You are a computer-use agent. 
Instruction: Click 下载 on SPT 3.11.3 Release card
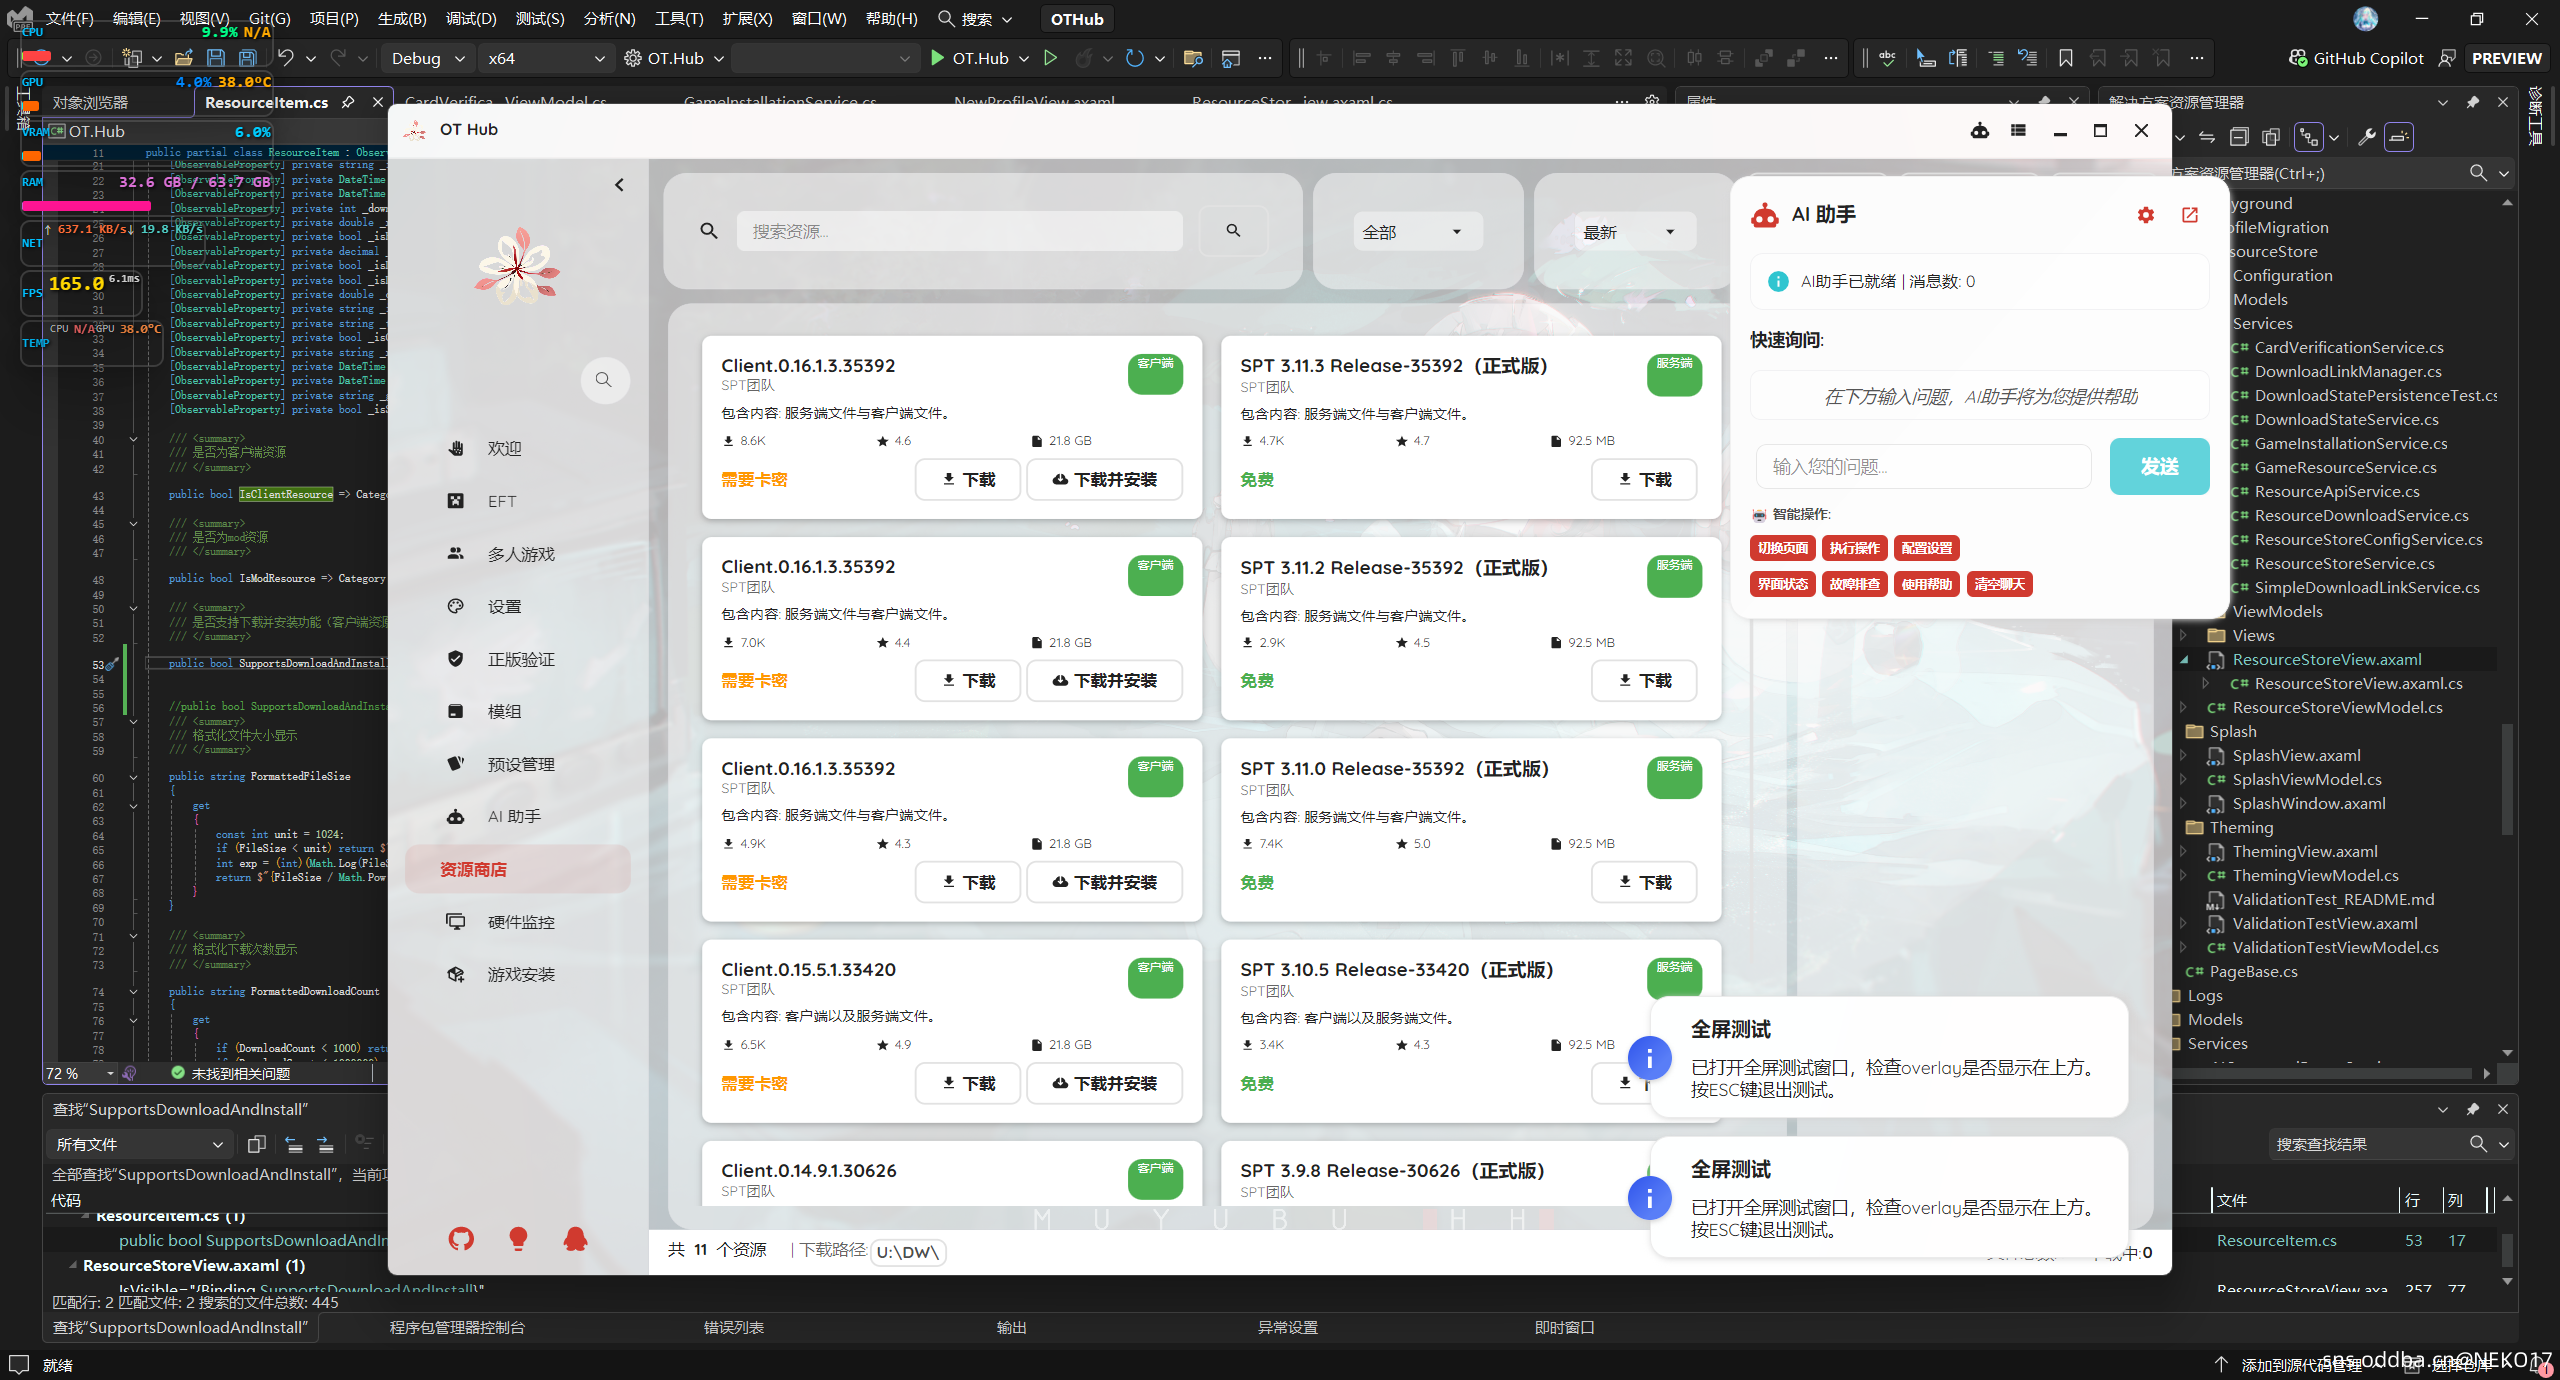click(1644, 480)
